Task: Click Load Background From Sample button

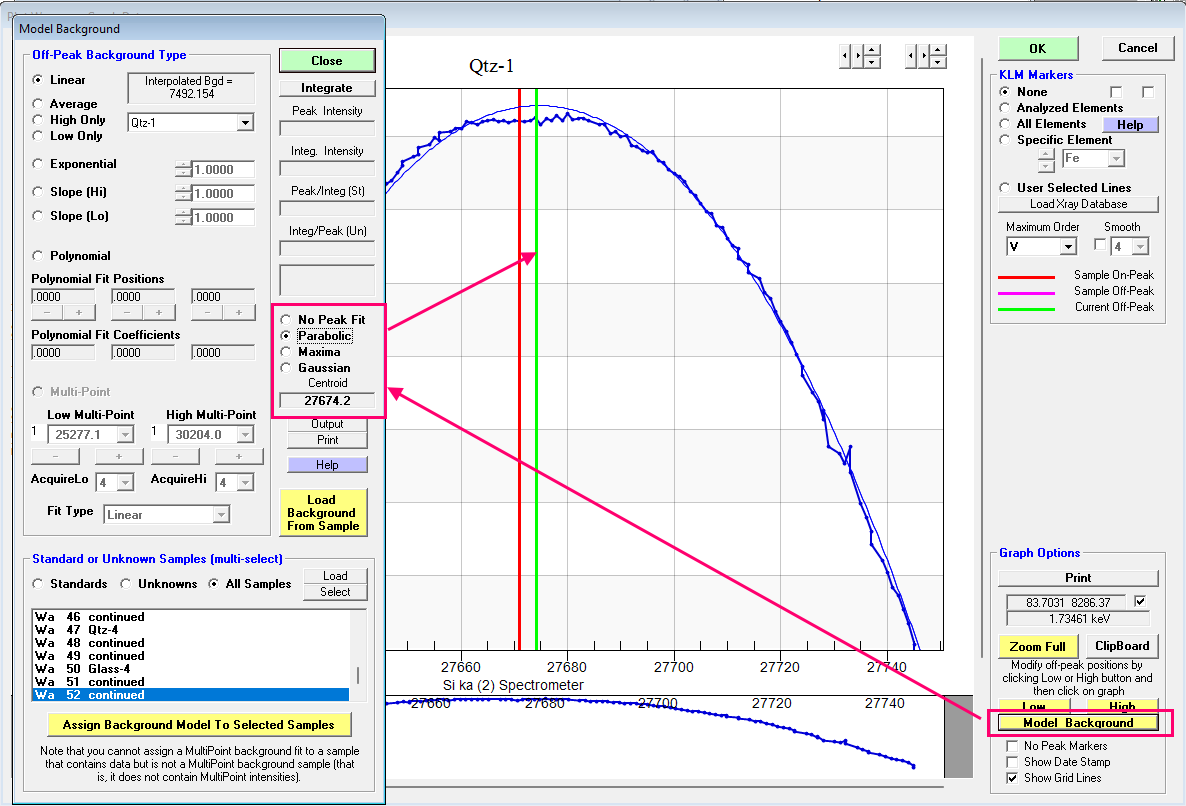Action: tap(321, 512)
